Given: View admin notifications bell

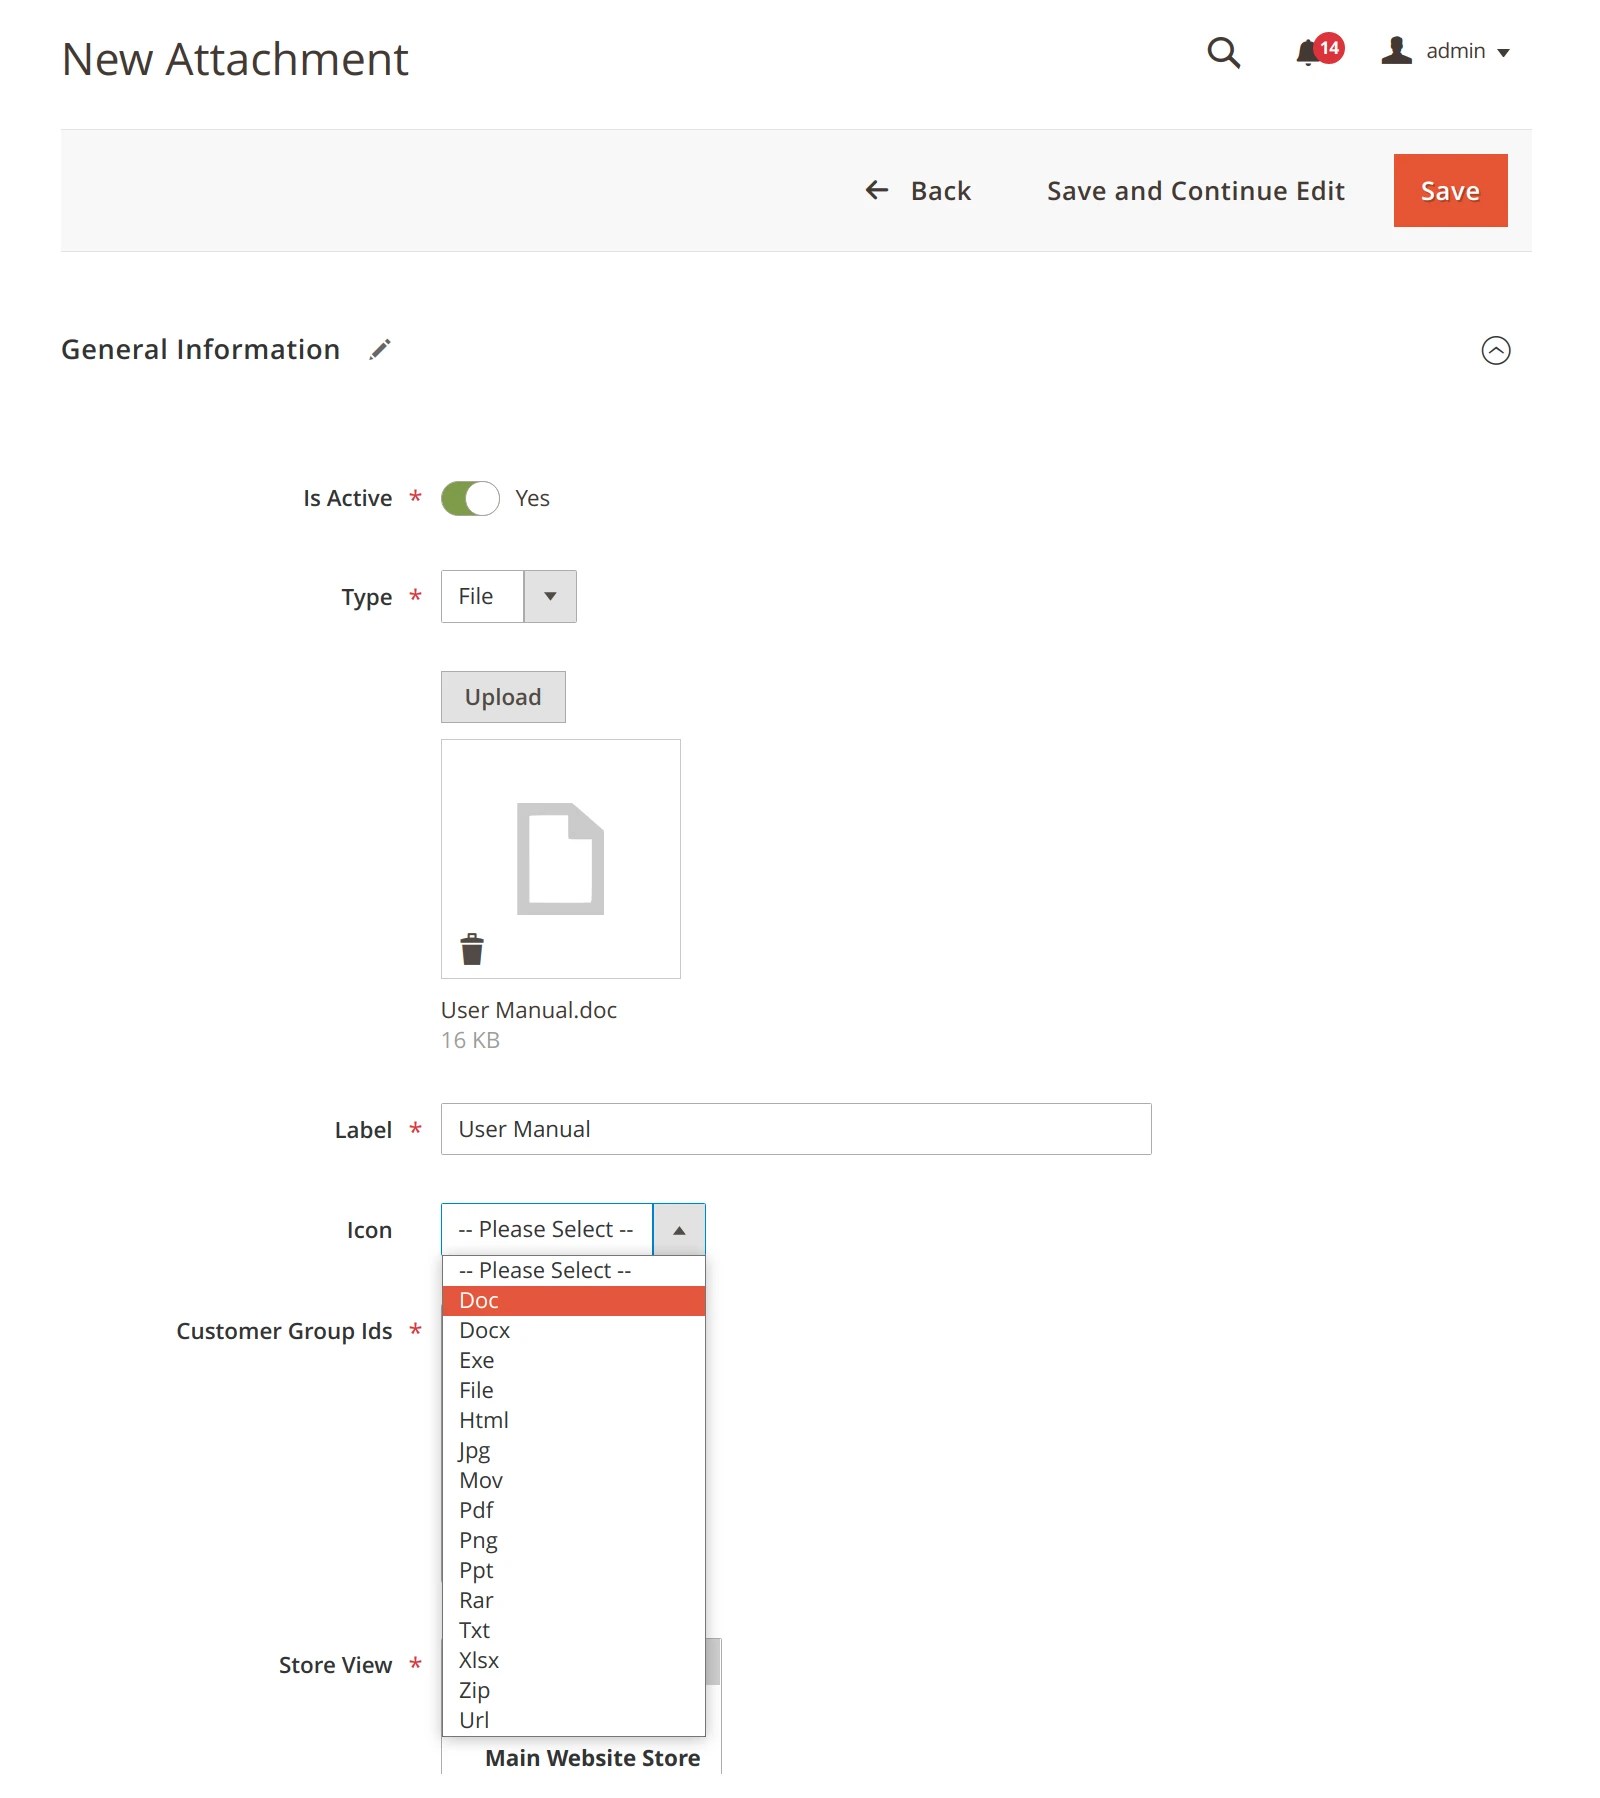Looking at the screenshot, I should pos(1307,52).
